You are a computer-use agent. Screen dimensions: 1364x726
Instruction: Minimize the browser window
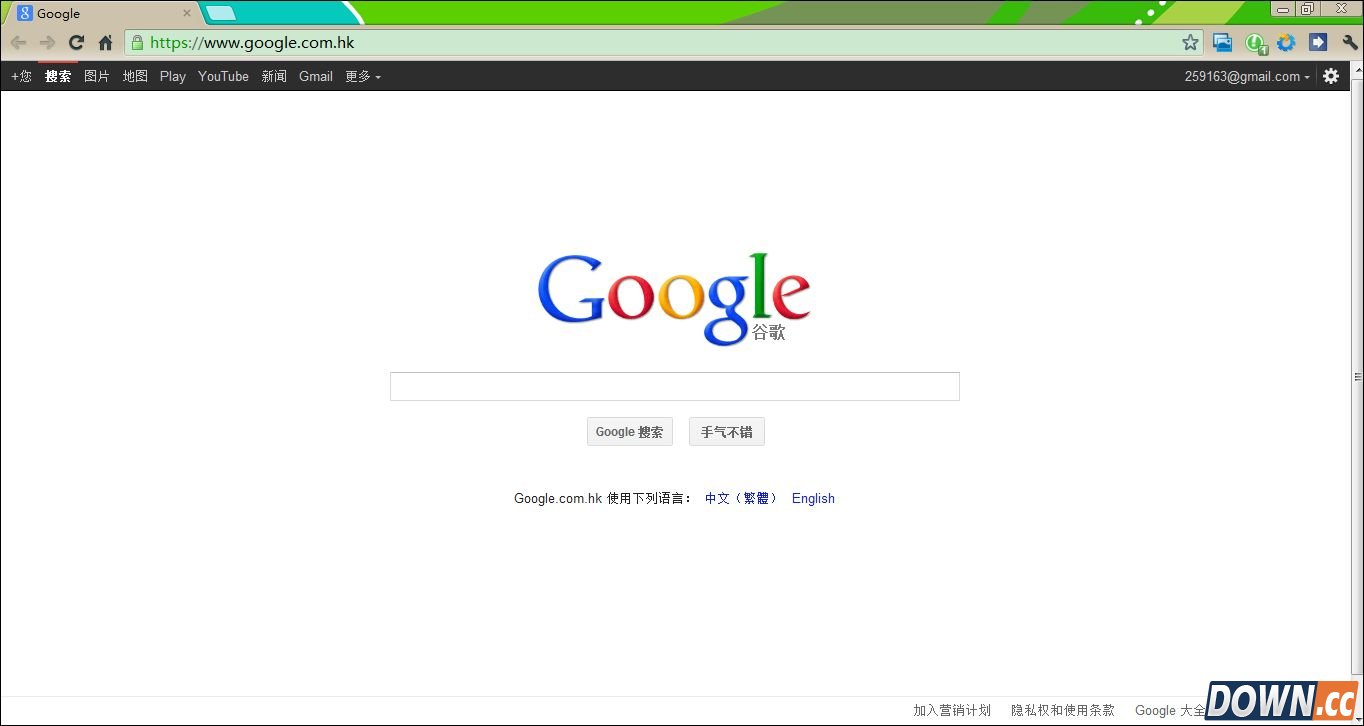(x=1283, y=8)
